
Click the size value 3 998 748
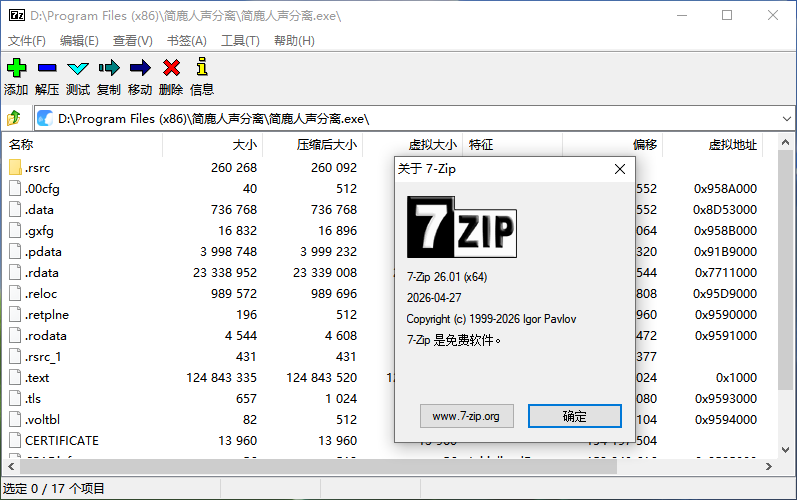228,252
